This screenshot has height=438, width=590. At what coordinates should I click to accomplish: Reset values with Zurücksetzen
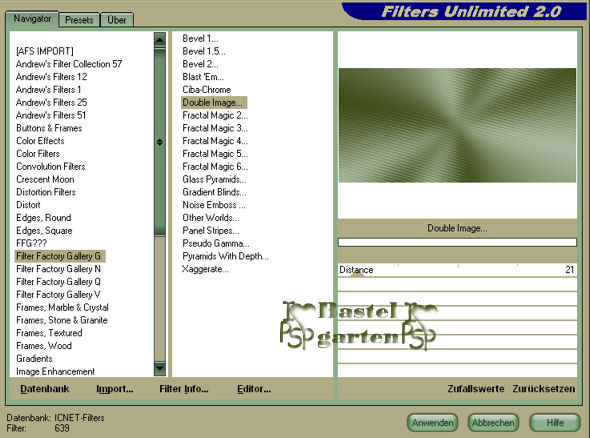pyautogui.click(x=544, y=389)
